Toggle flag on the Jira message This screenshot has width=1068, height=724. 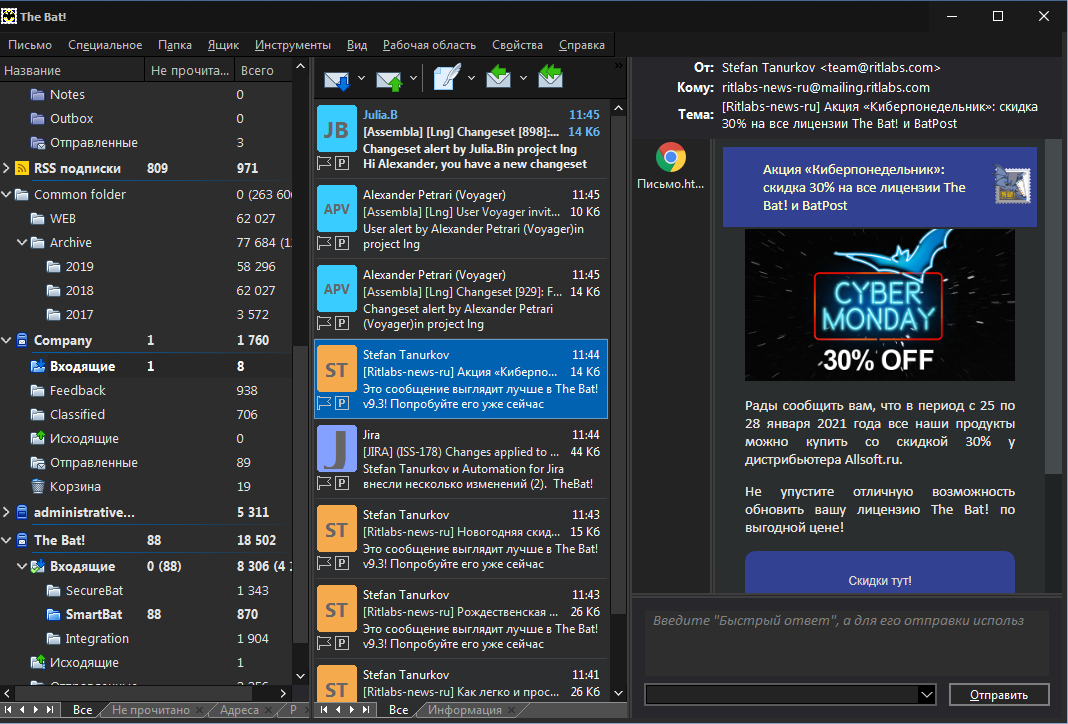pos(324,483)
